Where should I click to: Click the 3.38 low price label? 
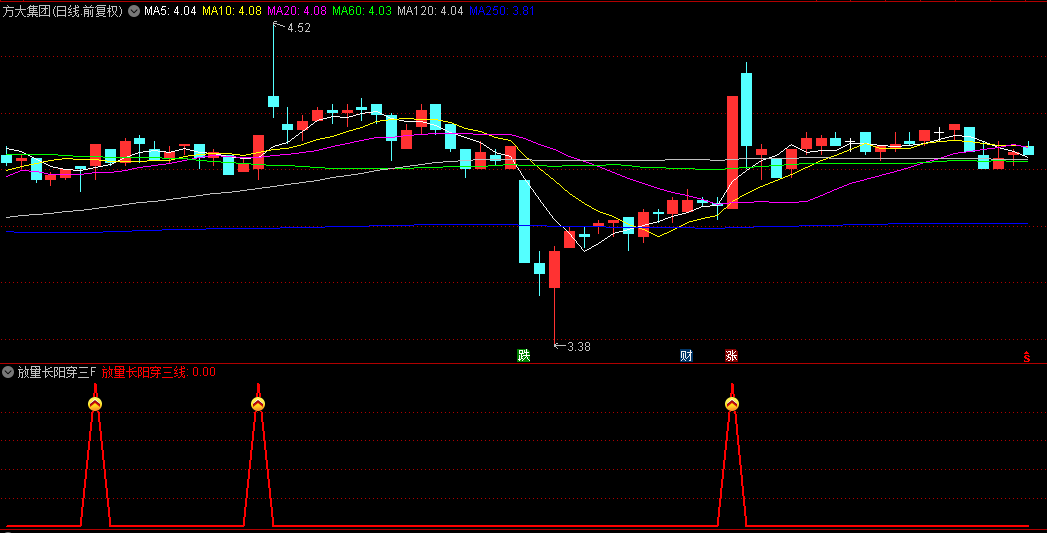[x=579, y=347]
